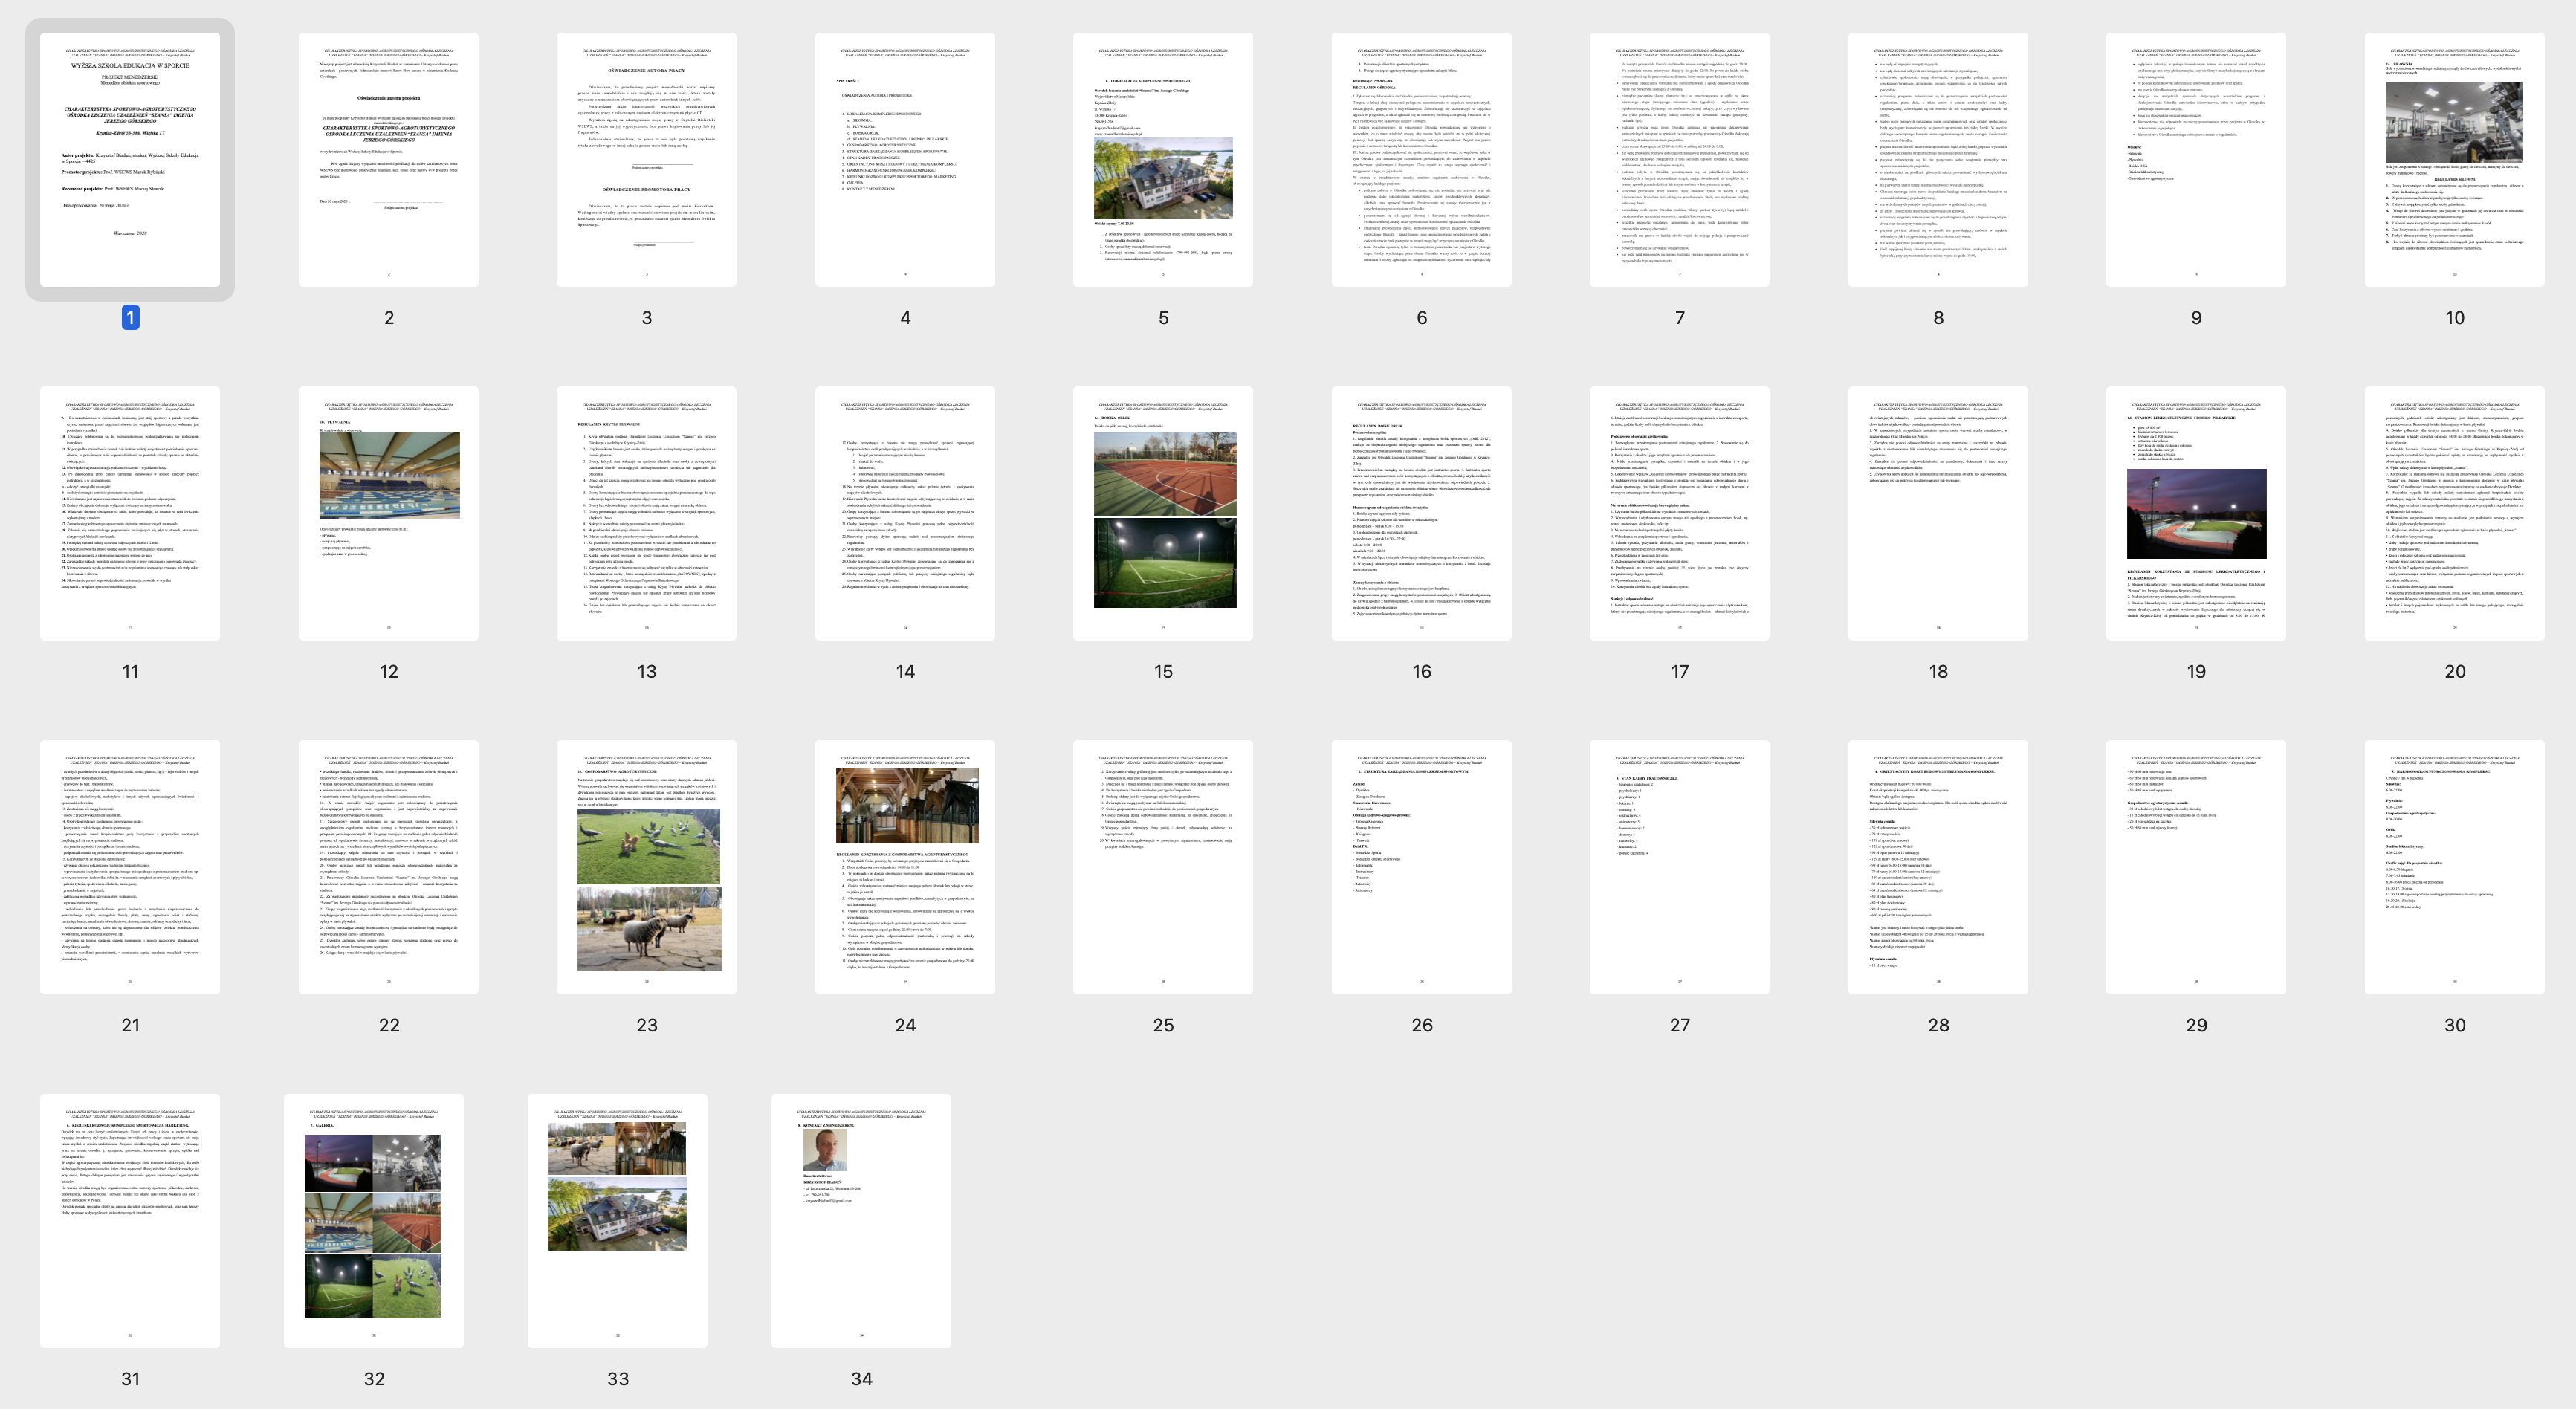This screenshot has height=1409, width=2576.
Task: Select page 10 gym photo thumbnail
Action: [x=2454, y=160]
